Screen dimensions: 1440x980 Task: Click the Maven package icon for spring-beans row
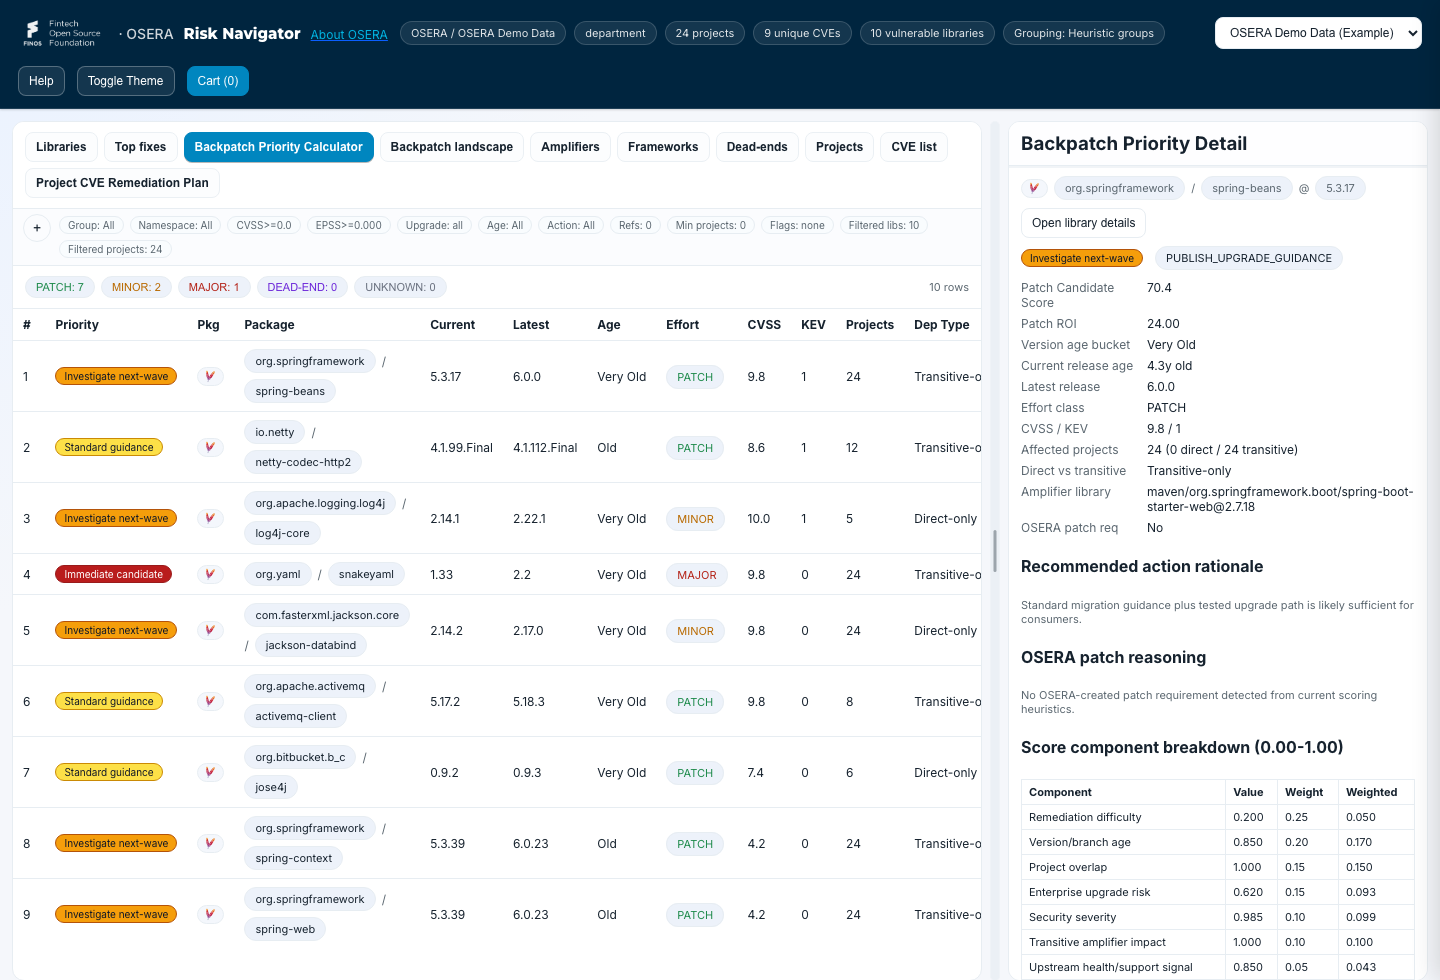coord(210,377)
